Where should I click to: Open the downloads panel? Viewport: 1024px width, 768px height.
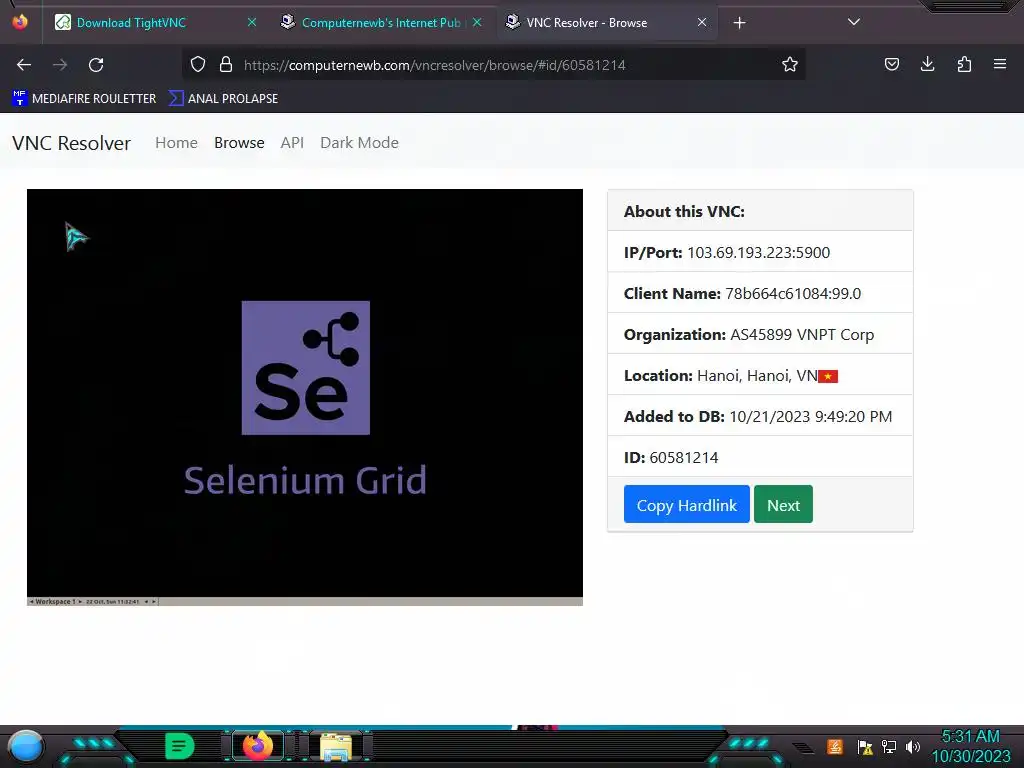click(x=927, y=64)
